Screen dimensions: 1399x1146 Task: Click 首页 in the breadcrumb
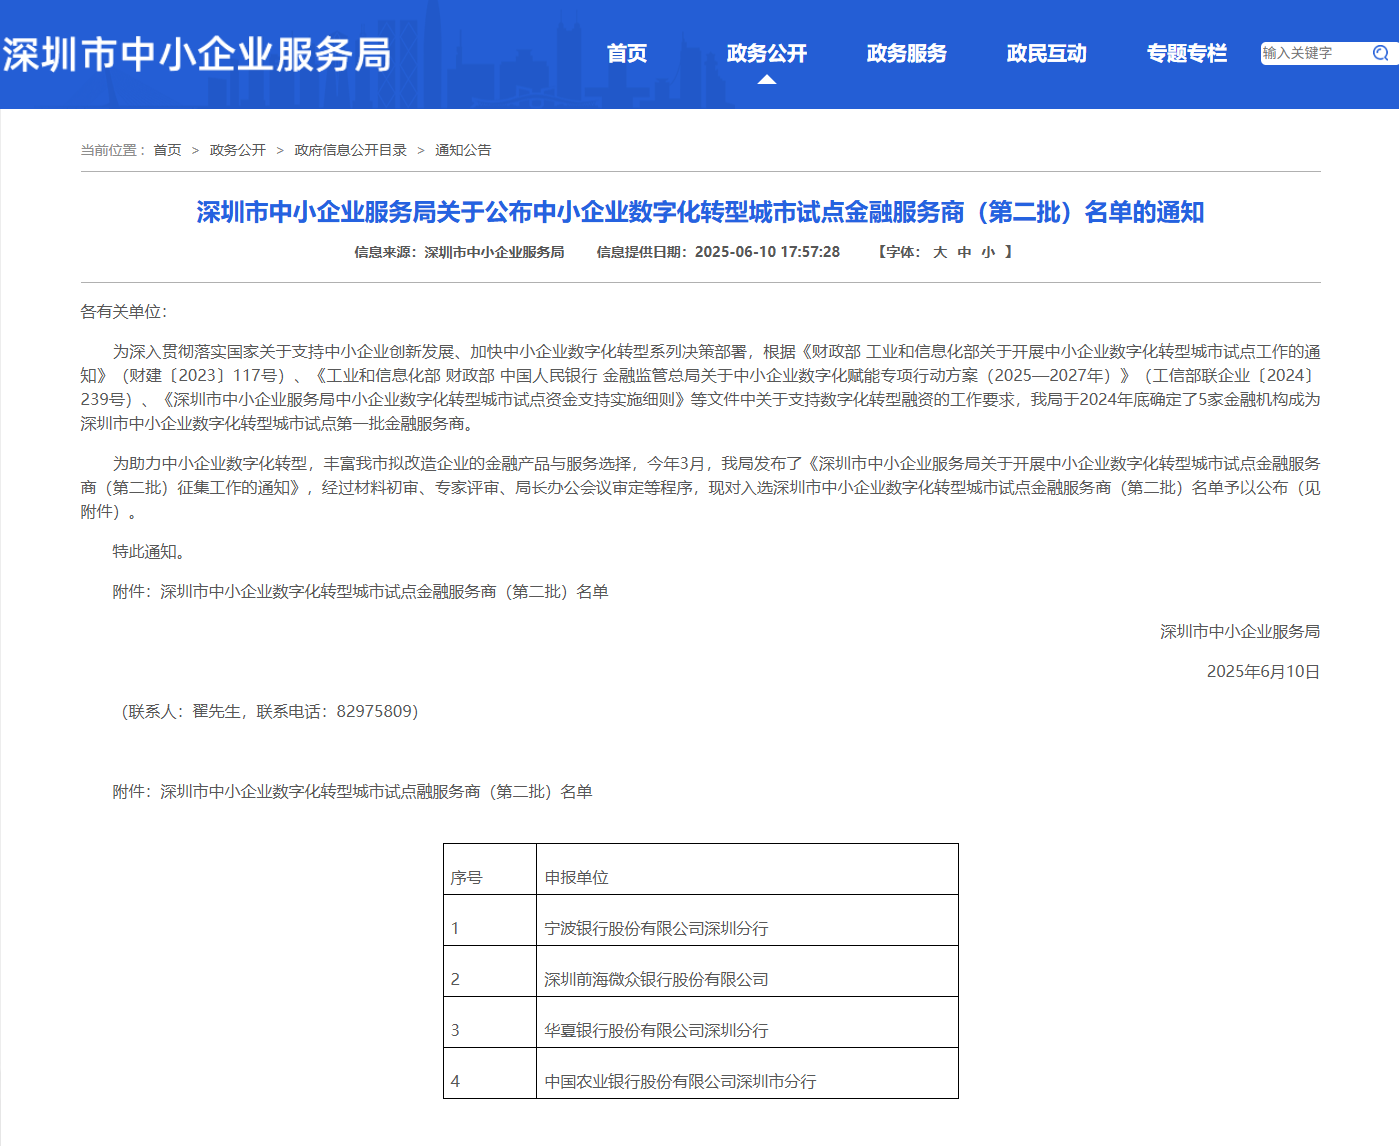point(167,150)
